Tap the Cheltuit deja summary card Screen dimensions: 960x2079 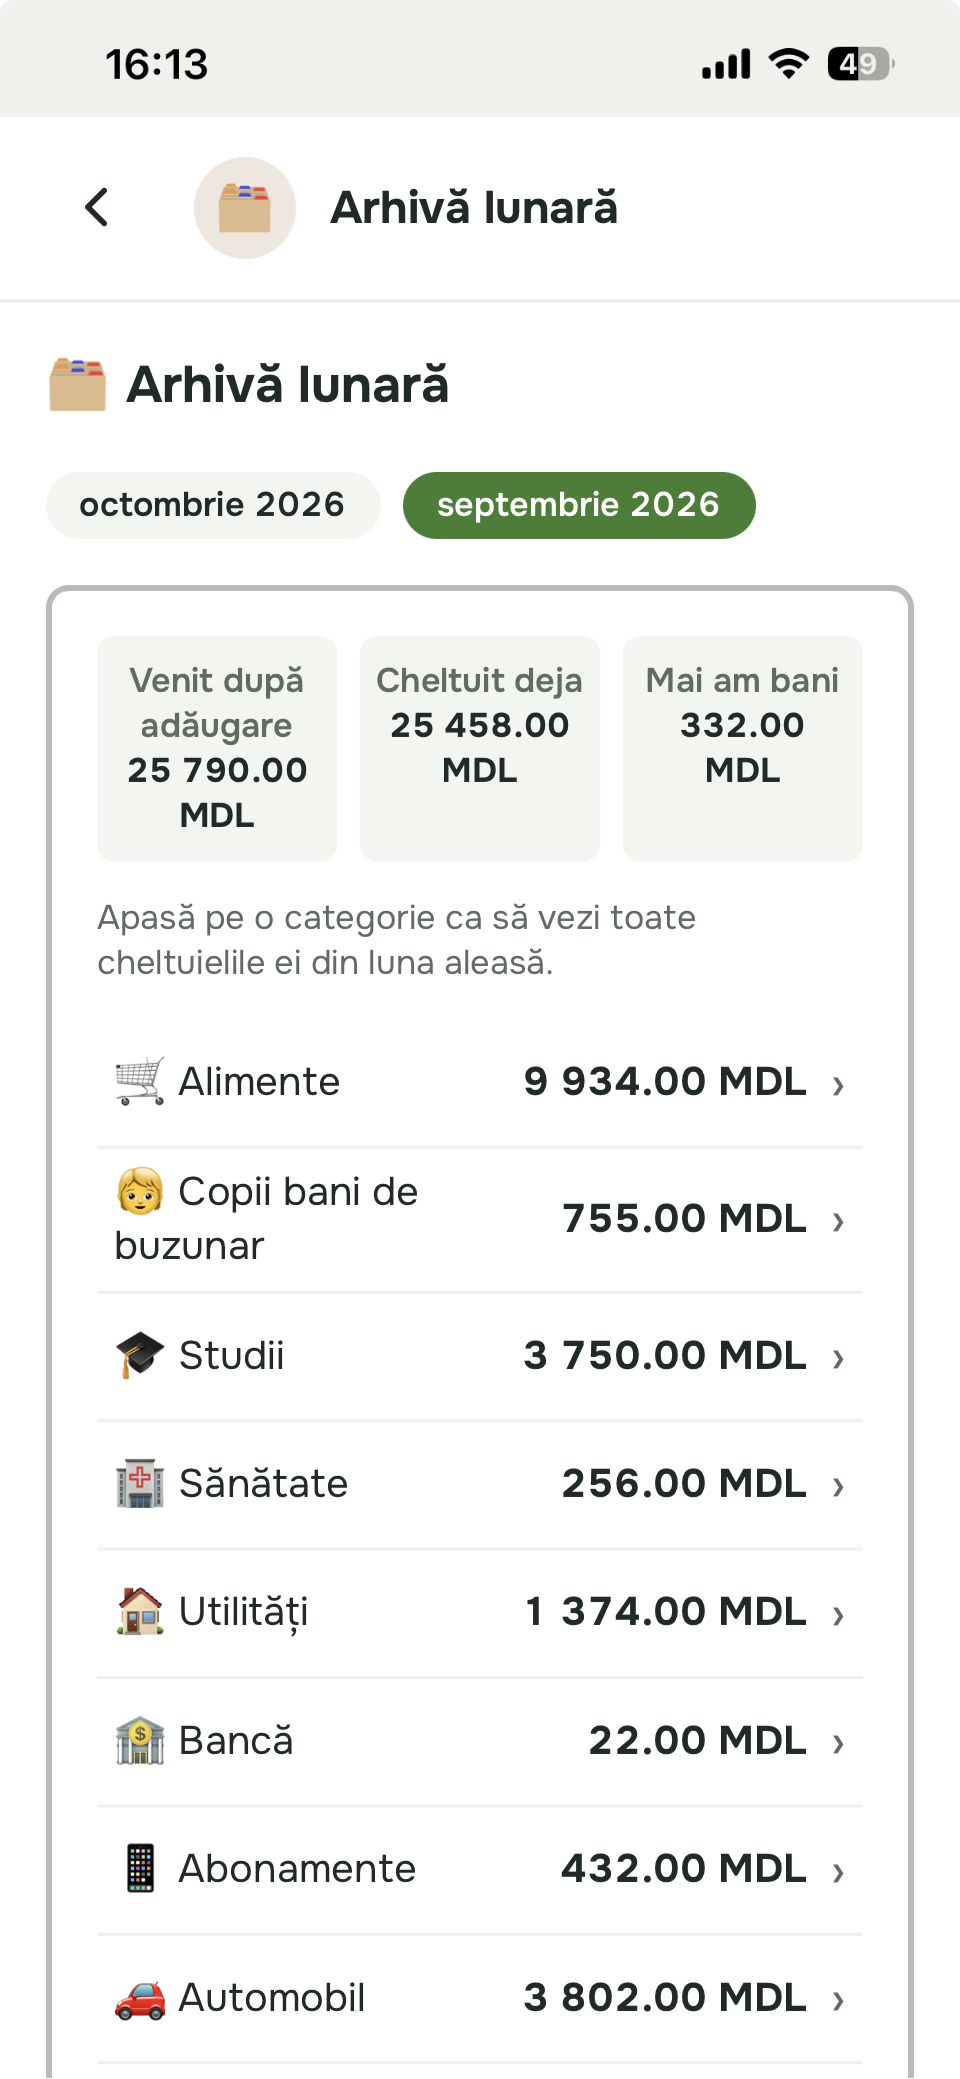coord(480,748)
